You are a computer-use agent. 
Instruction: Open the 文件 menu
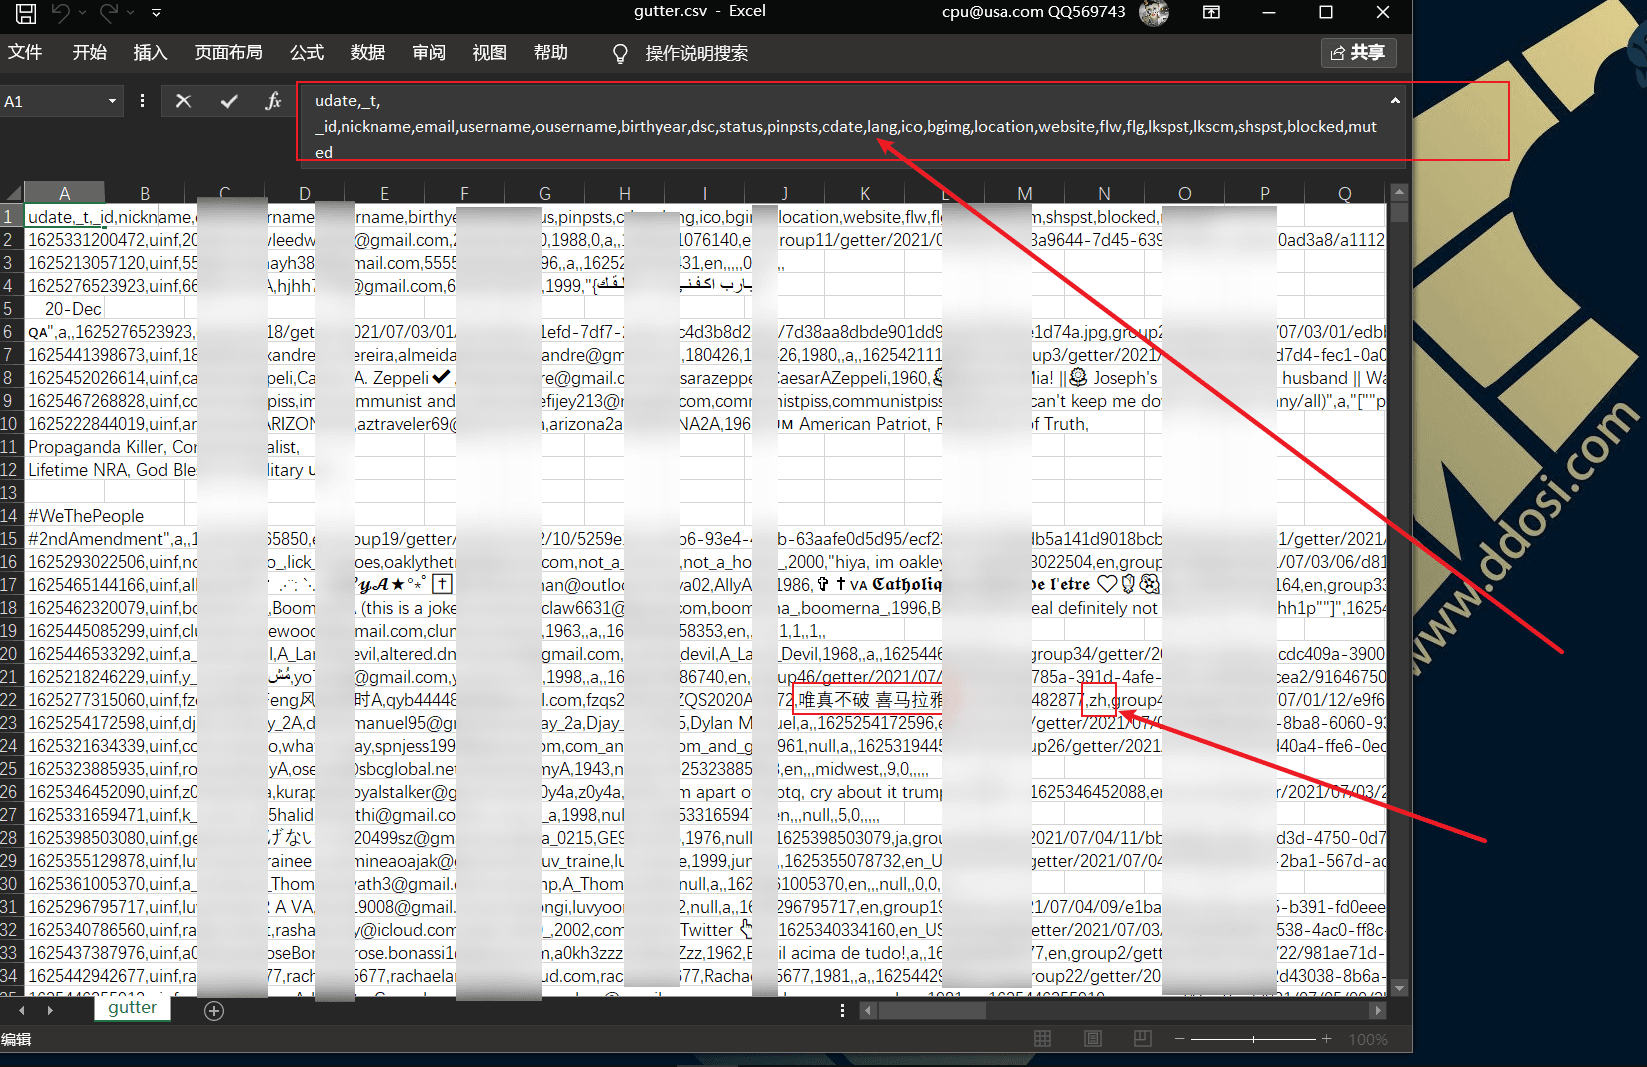(25, 52)
